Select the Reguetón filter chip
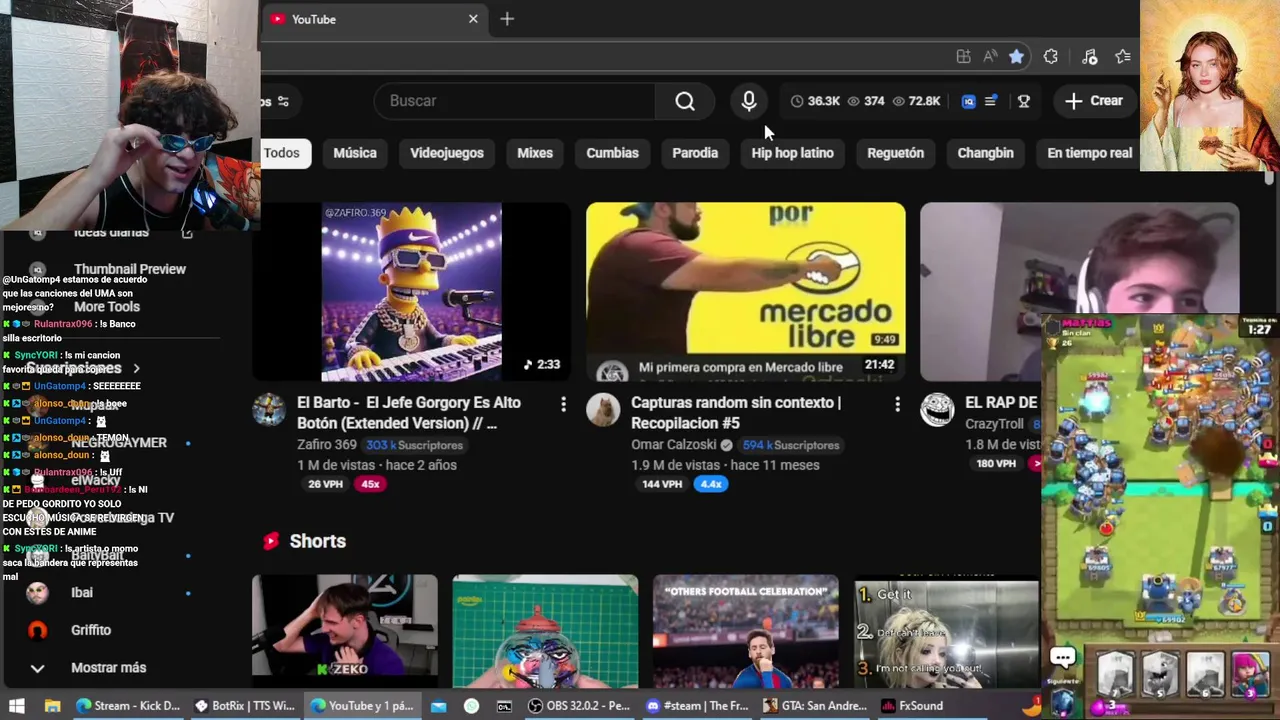The height and width of the screenshot is (720, 1280). coord(896,153)
